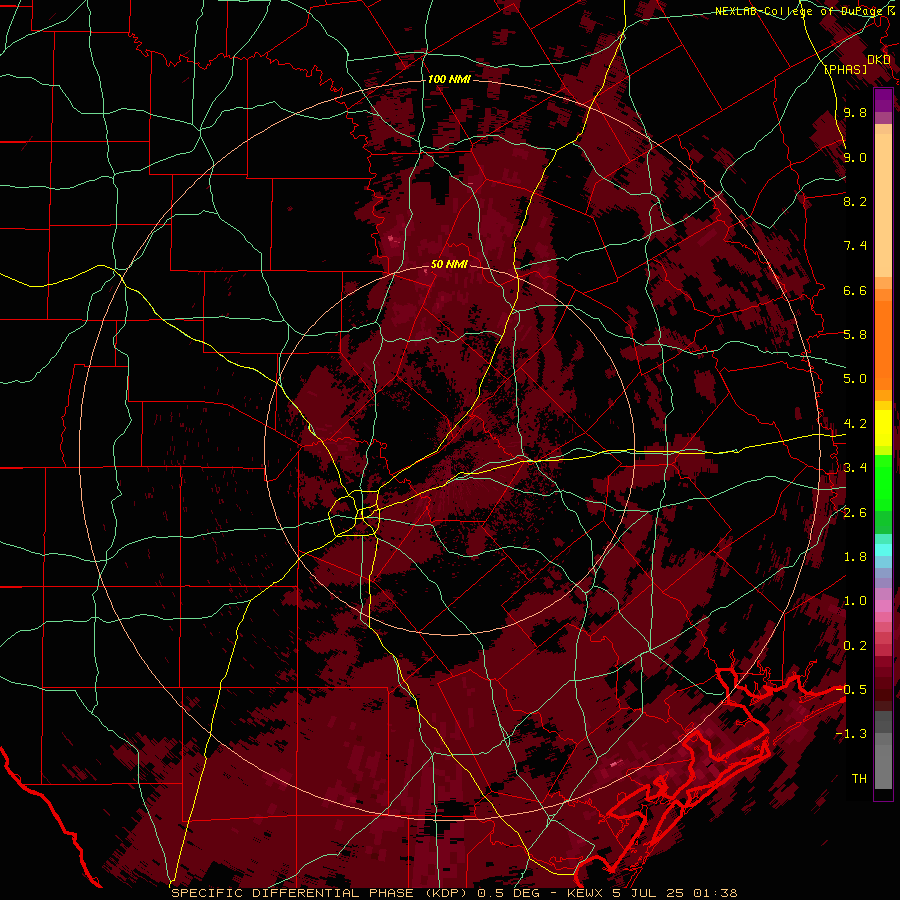The height and width of the screenshot is (900, 900).
Task: Click the 'KEWX' radar site identifier
Action: [x=584, y=893]
